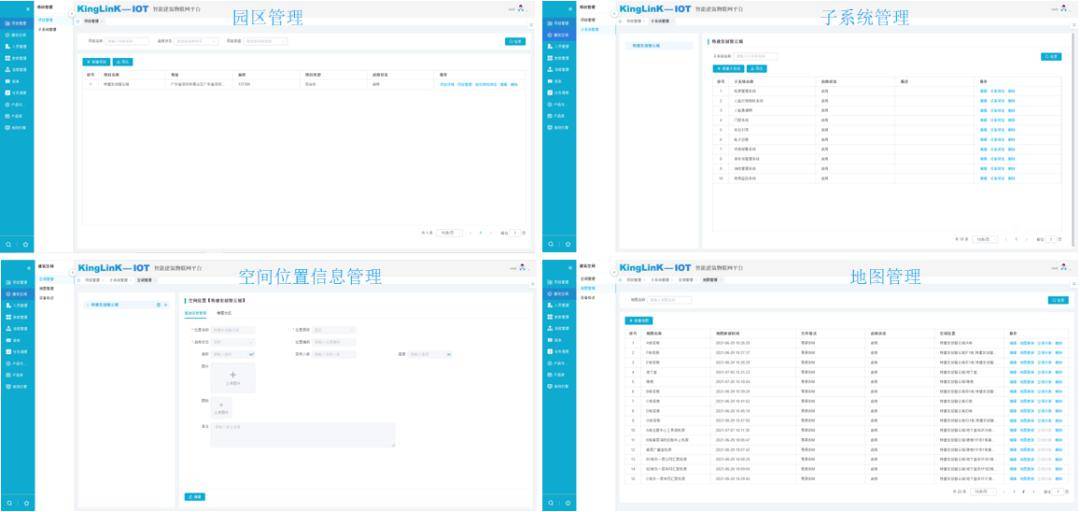Collapse submenu with round chevron in 园区管理 panel

click(x=72, y=14)
